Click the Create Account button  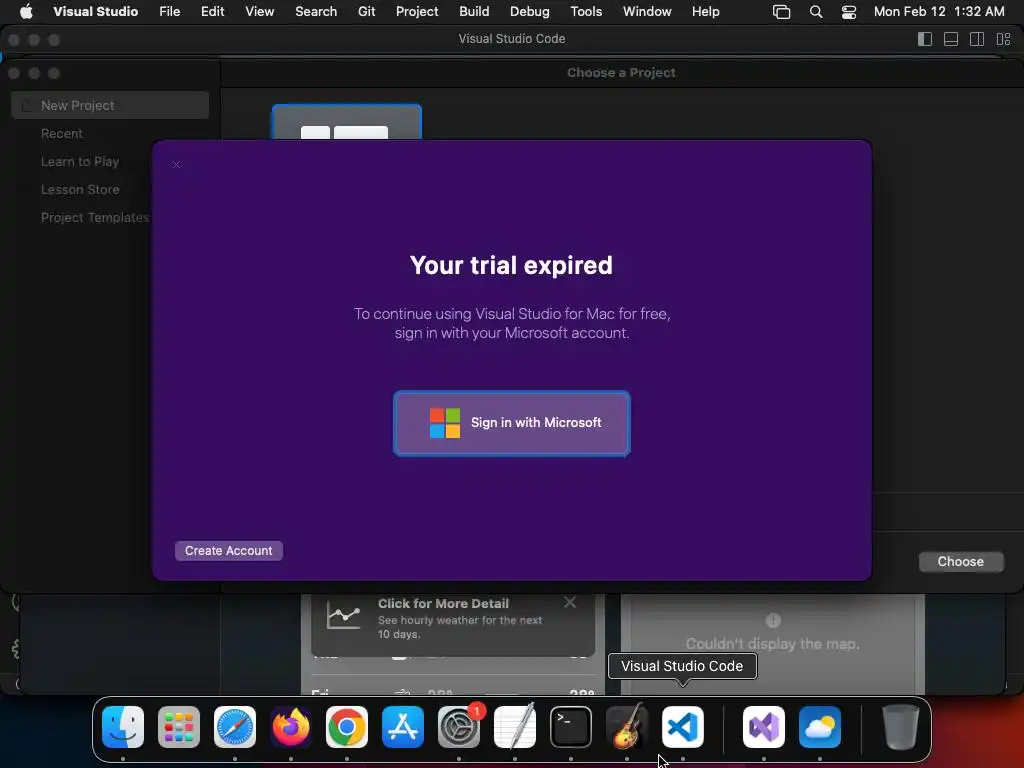(x=229, y=551)
